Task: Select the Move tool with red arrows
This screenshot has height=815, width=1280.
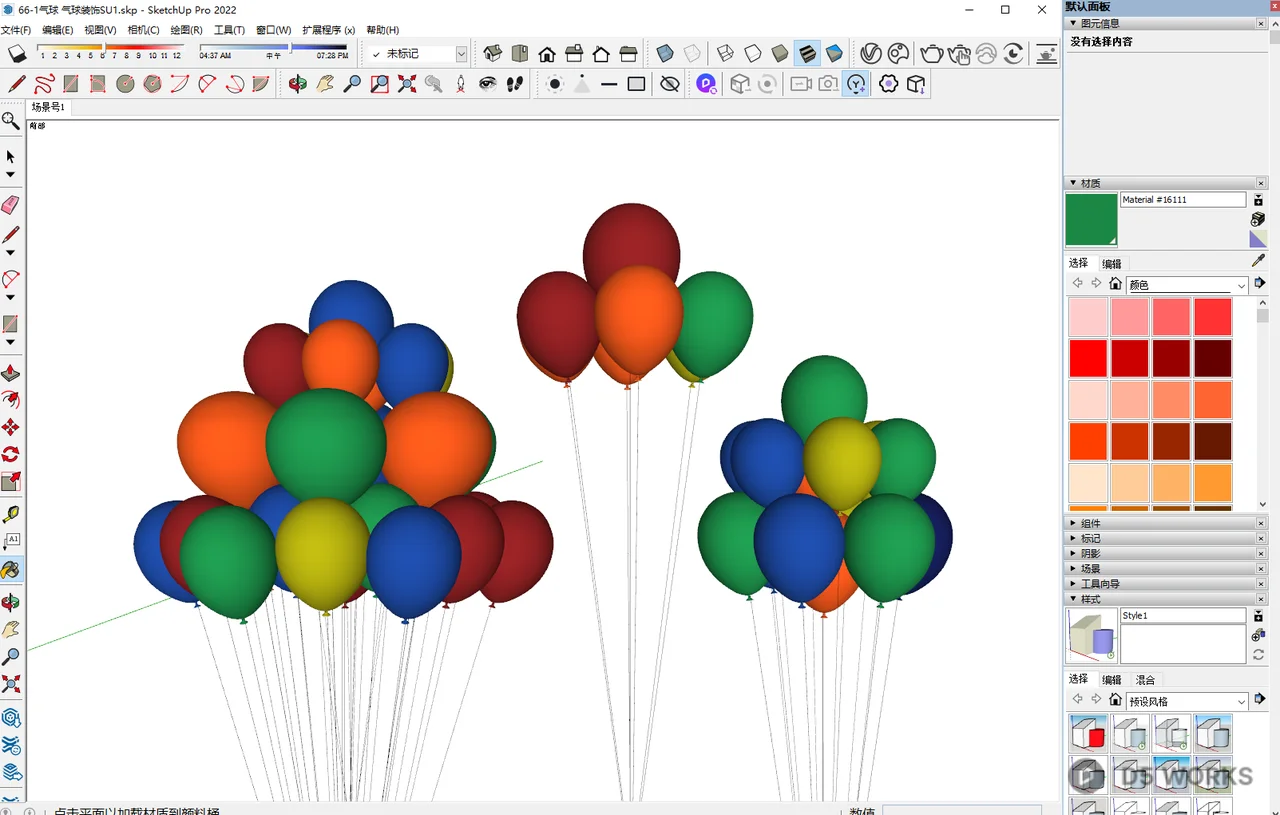Action: pos(11,427)
